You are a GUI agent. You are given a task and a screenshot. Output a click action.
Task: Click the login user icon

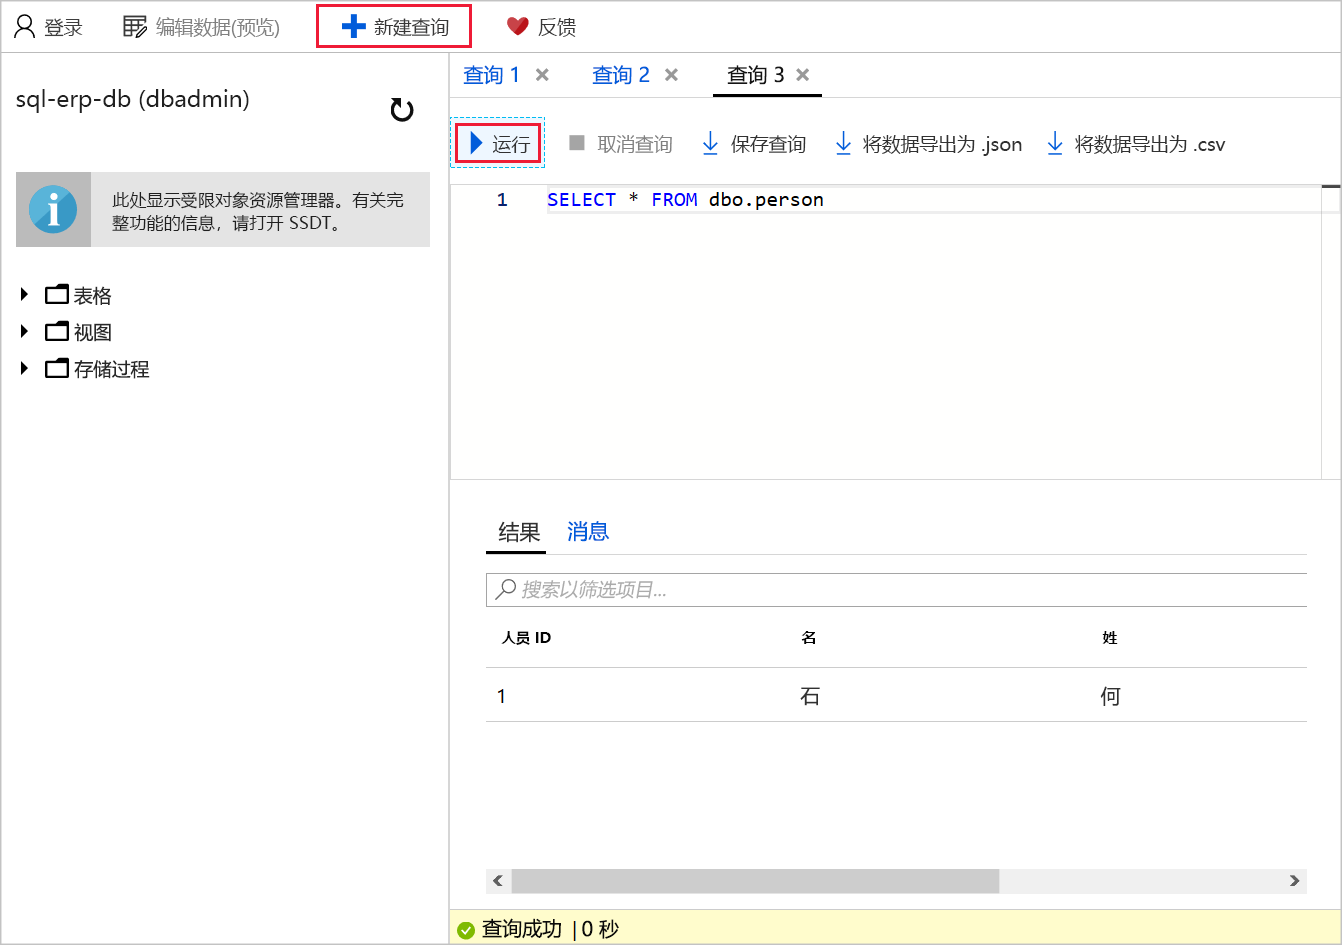[x=25, y=26]
